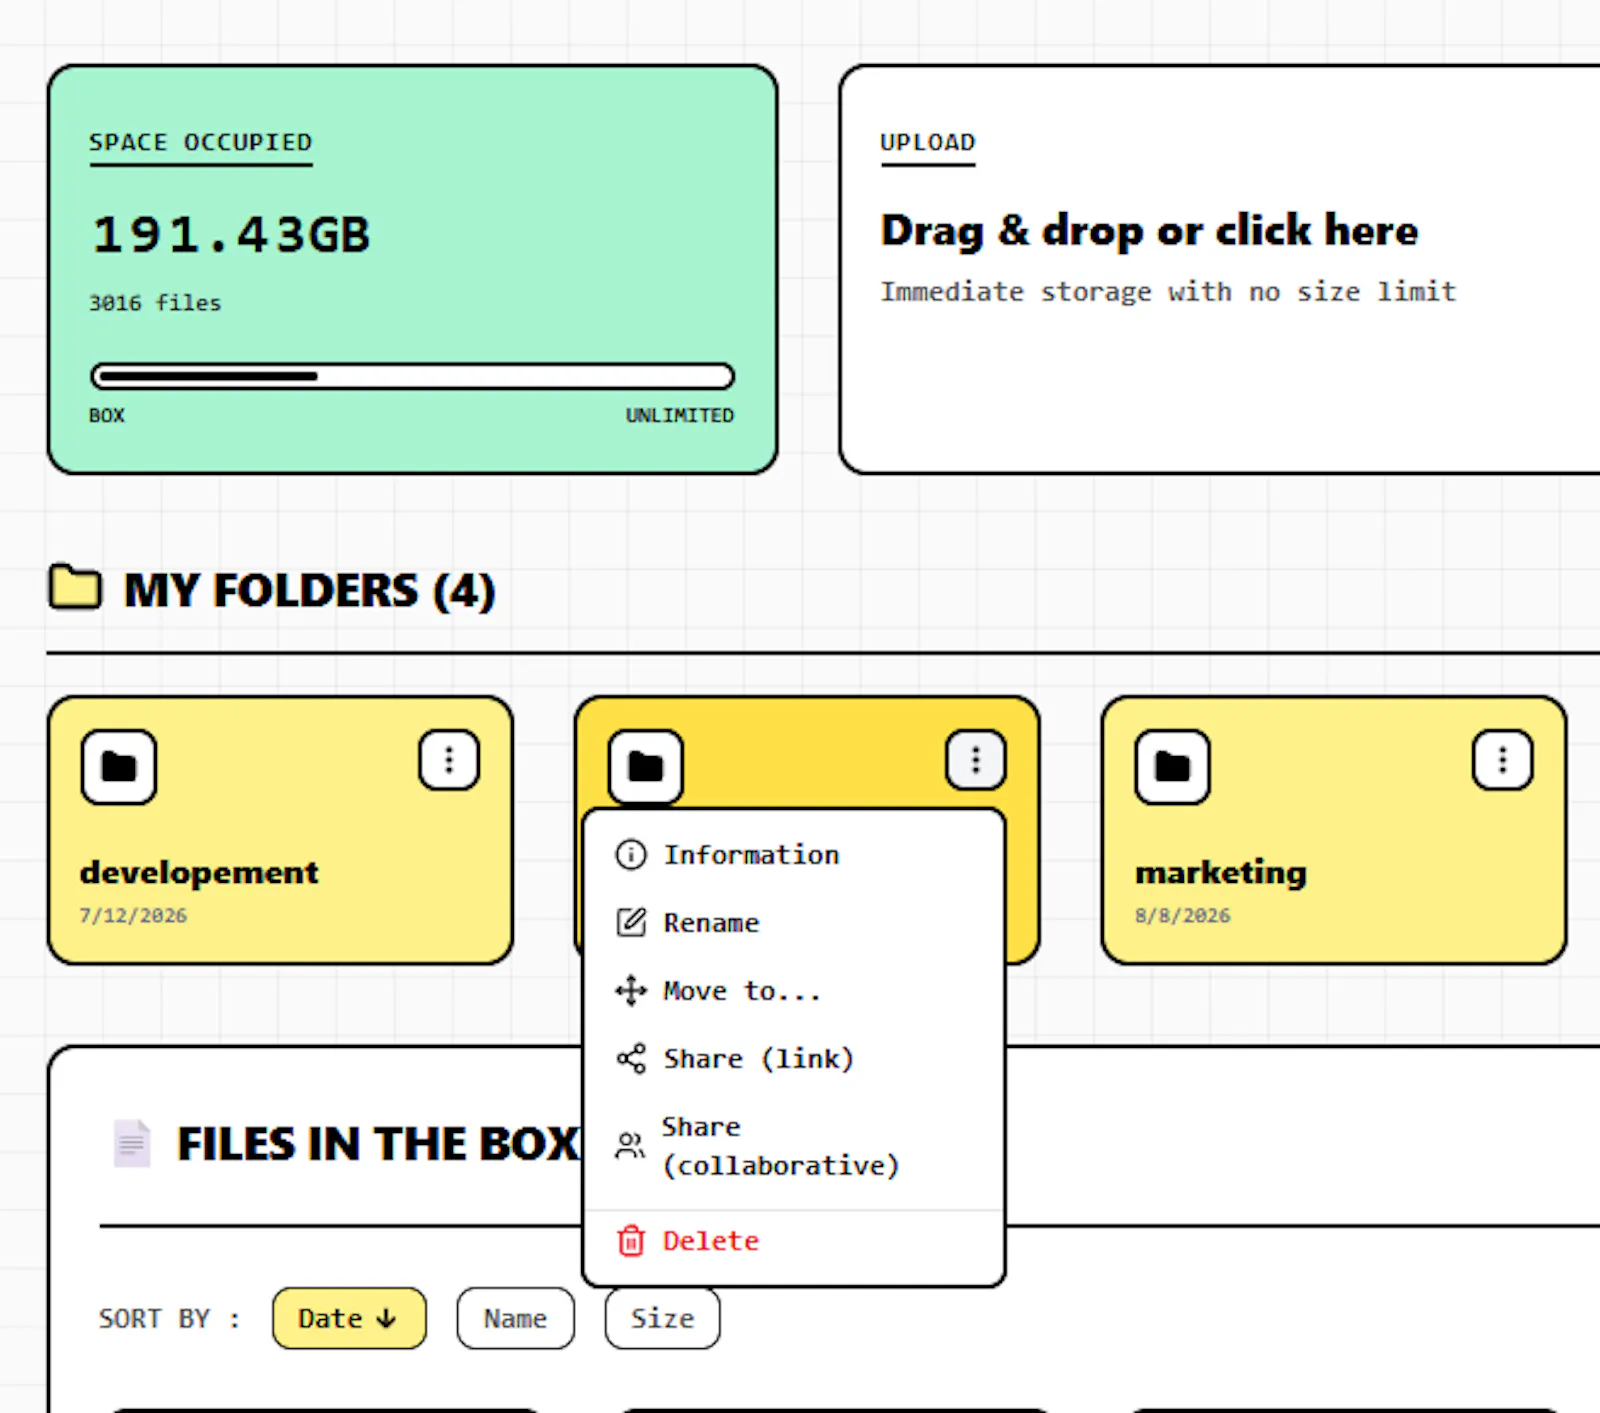
Task: Click the MY FOLDERS (4) heading
Action: (x=309, y=590)
